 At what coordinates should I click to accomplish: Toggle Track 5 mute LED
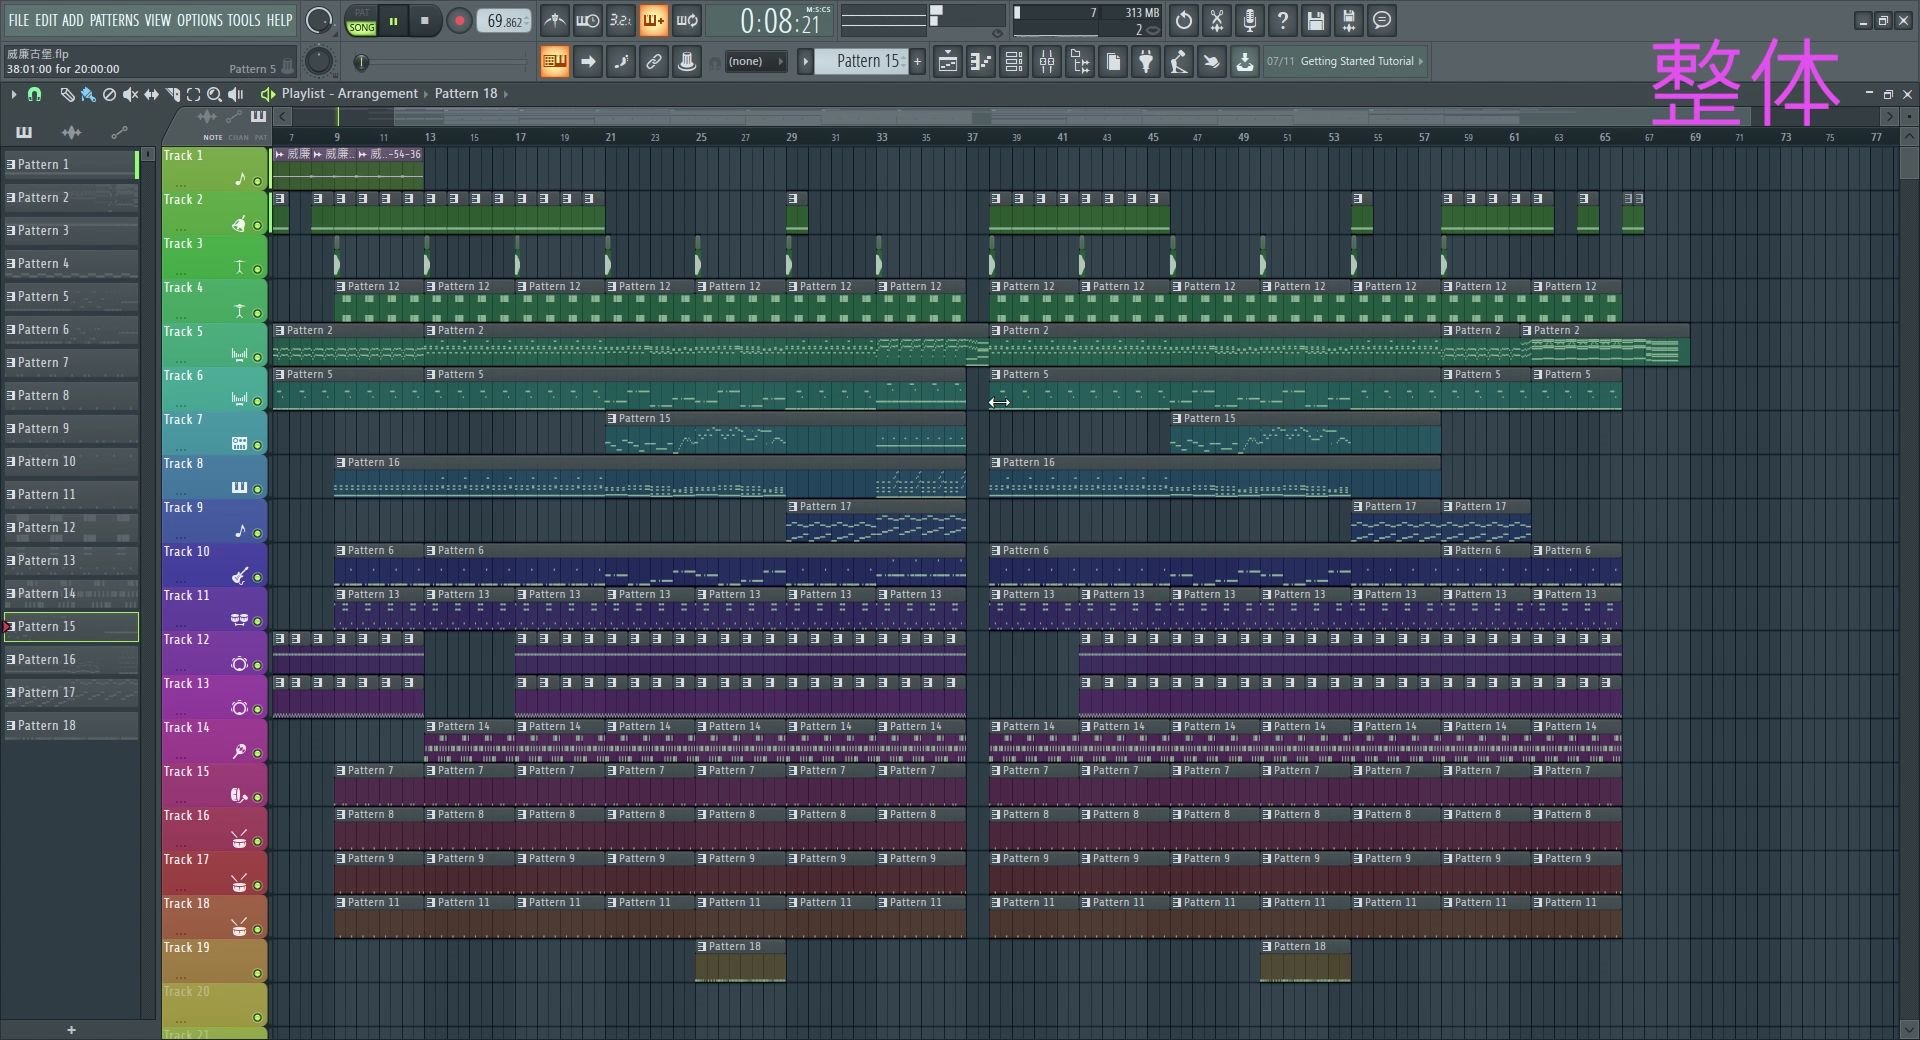click(257, 357)
